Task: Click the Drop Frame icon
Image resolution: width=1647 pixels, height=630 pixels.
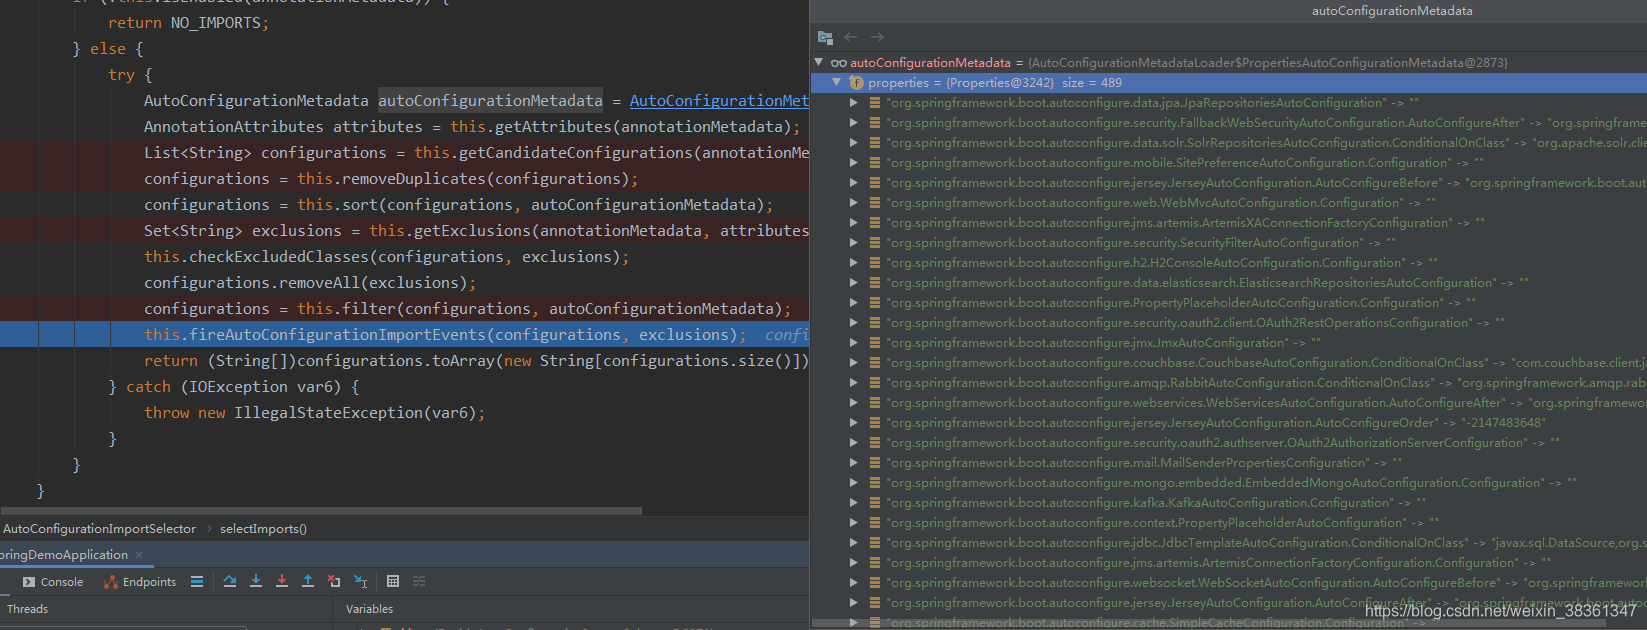Action: tap(334, 581)
